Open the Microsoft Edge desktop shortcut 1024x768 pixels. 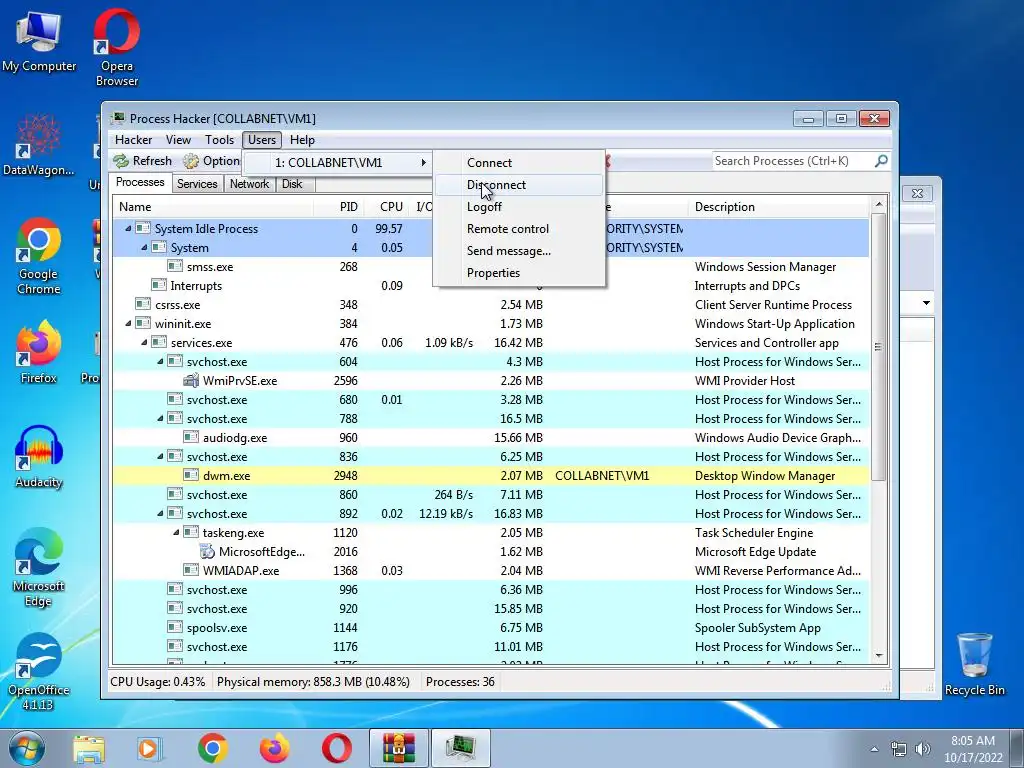click(38, 567)
